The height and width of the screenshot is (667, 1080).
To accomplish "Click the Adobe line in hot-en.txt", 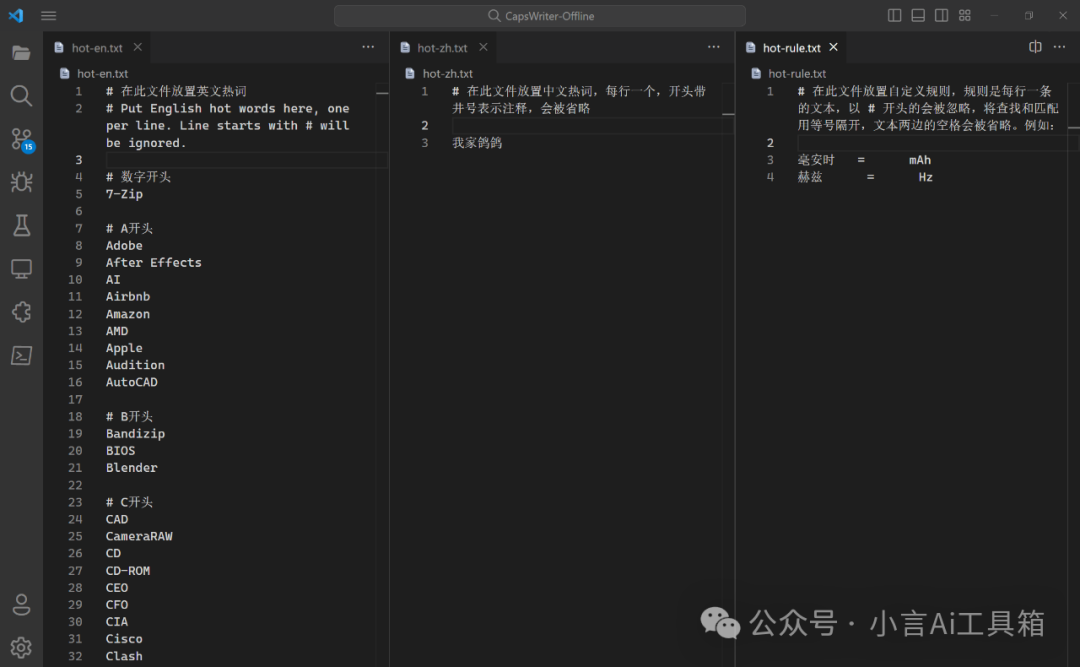I will (x=124, y=245).
